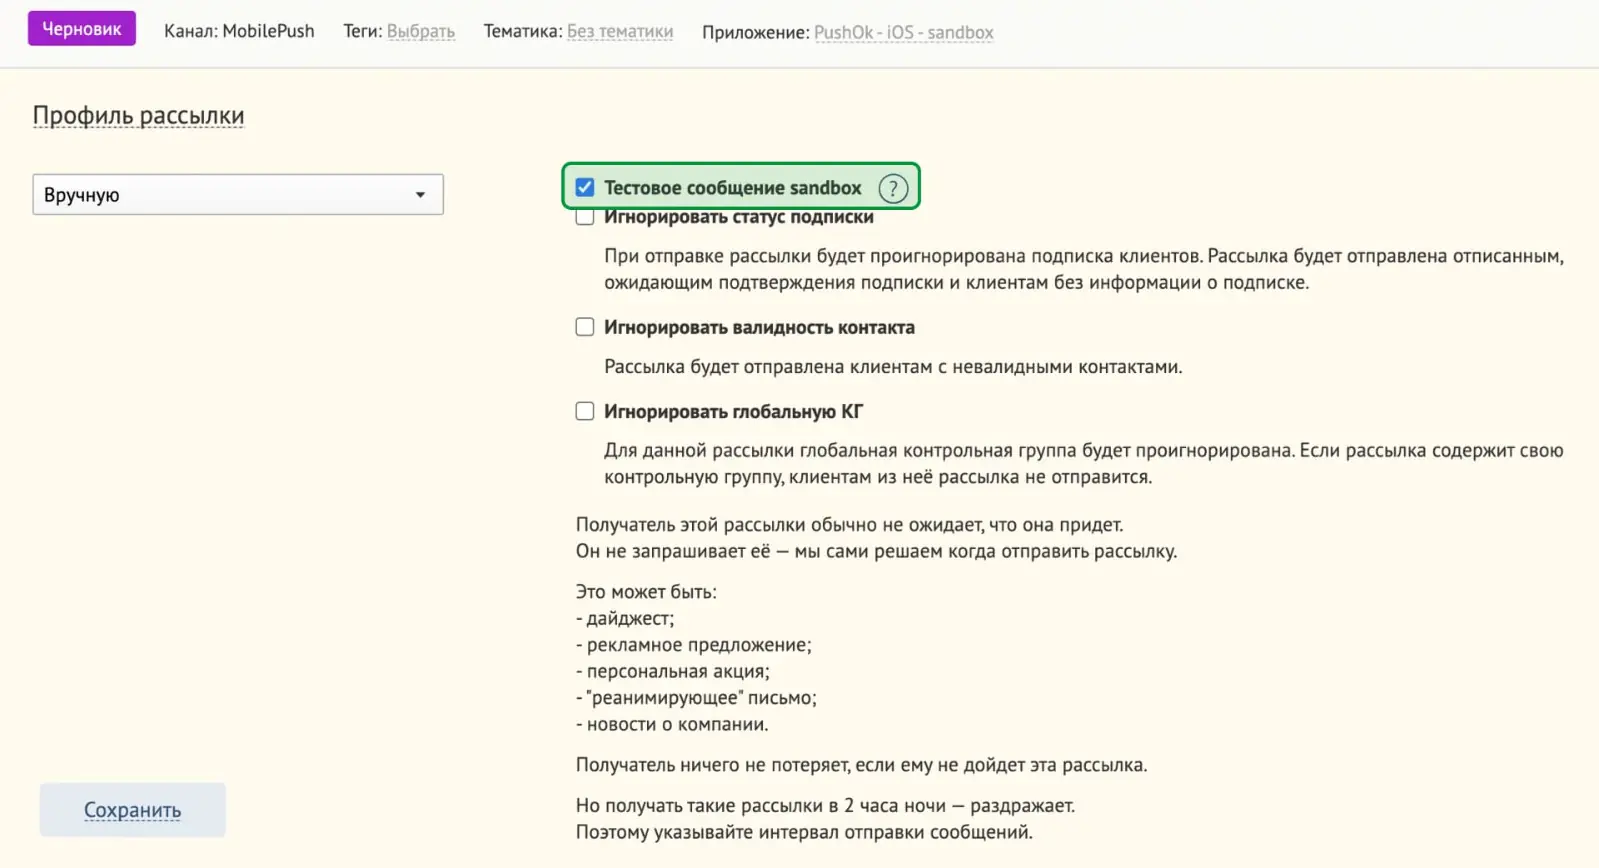Click the Тематика: label in the header
Viewport: 1599px width, 868px height.
(x=523, y=31)
